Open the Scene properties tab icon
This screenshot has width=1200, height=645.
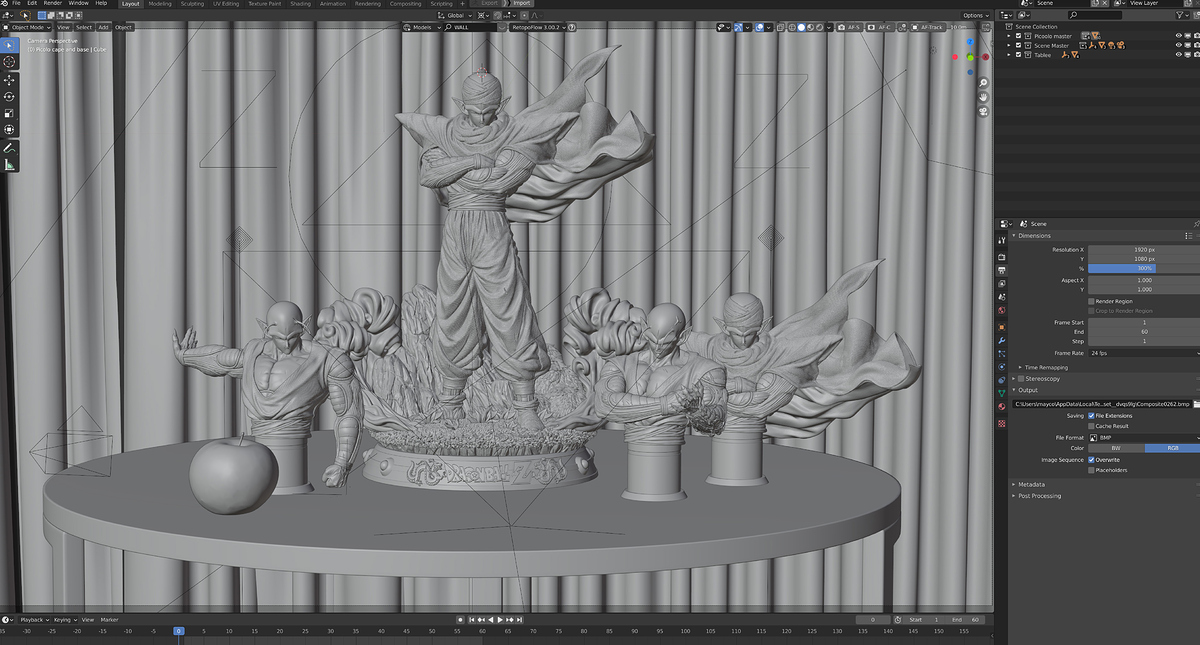[1002, 298]
